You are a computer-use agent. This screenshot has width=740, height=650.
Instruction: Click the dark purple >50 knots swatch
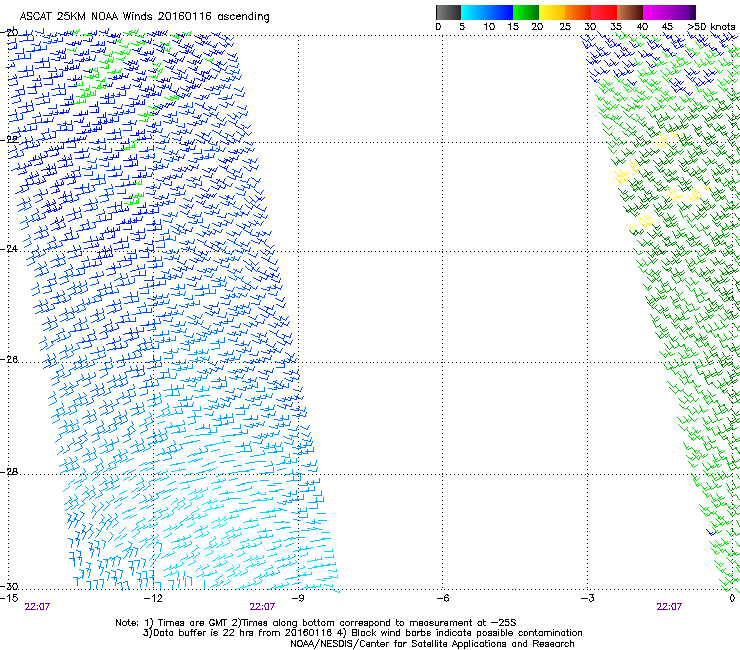(693, 12)
